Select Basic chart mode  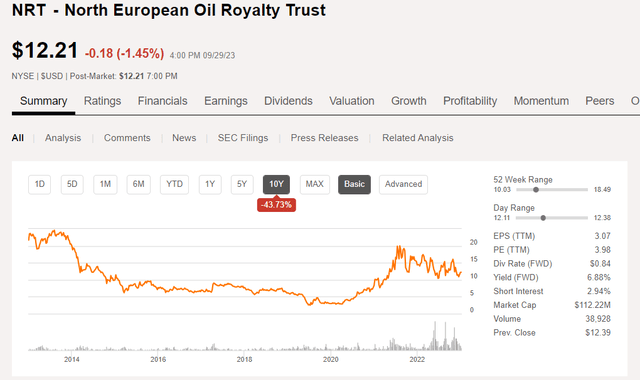[354, 184]
